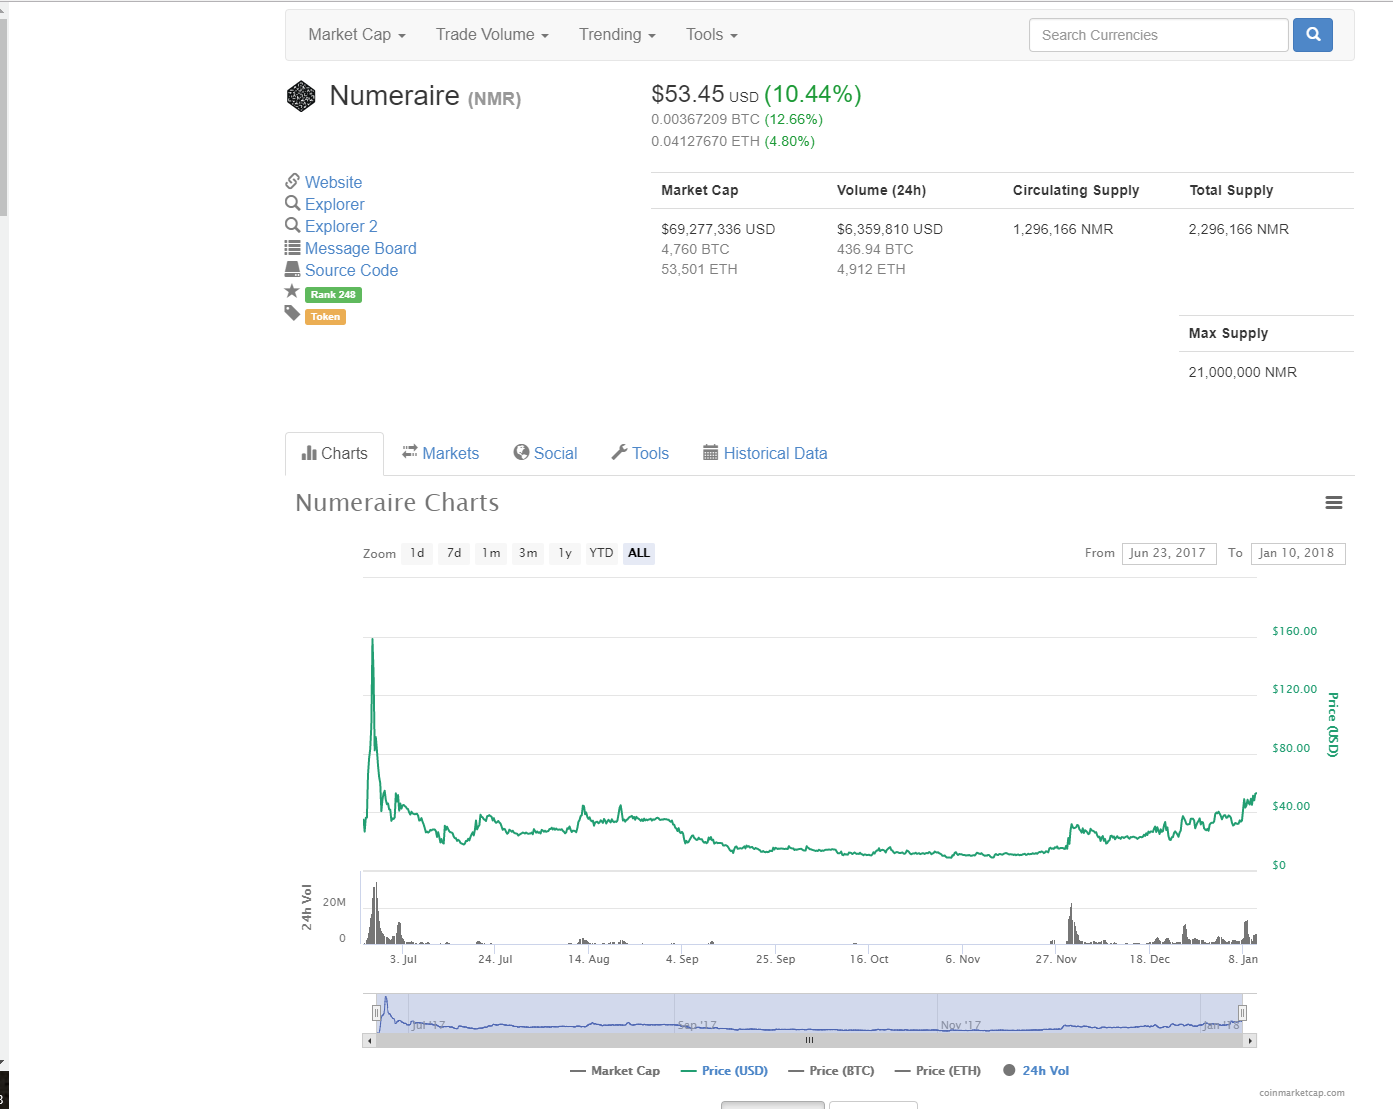Click the tag icon beside Token badge

(292, 313)
